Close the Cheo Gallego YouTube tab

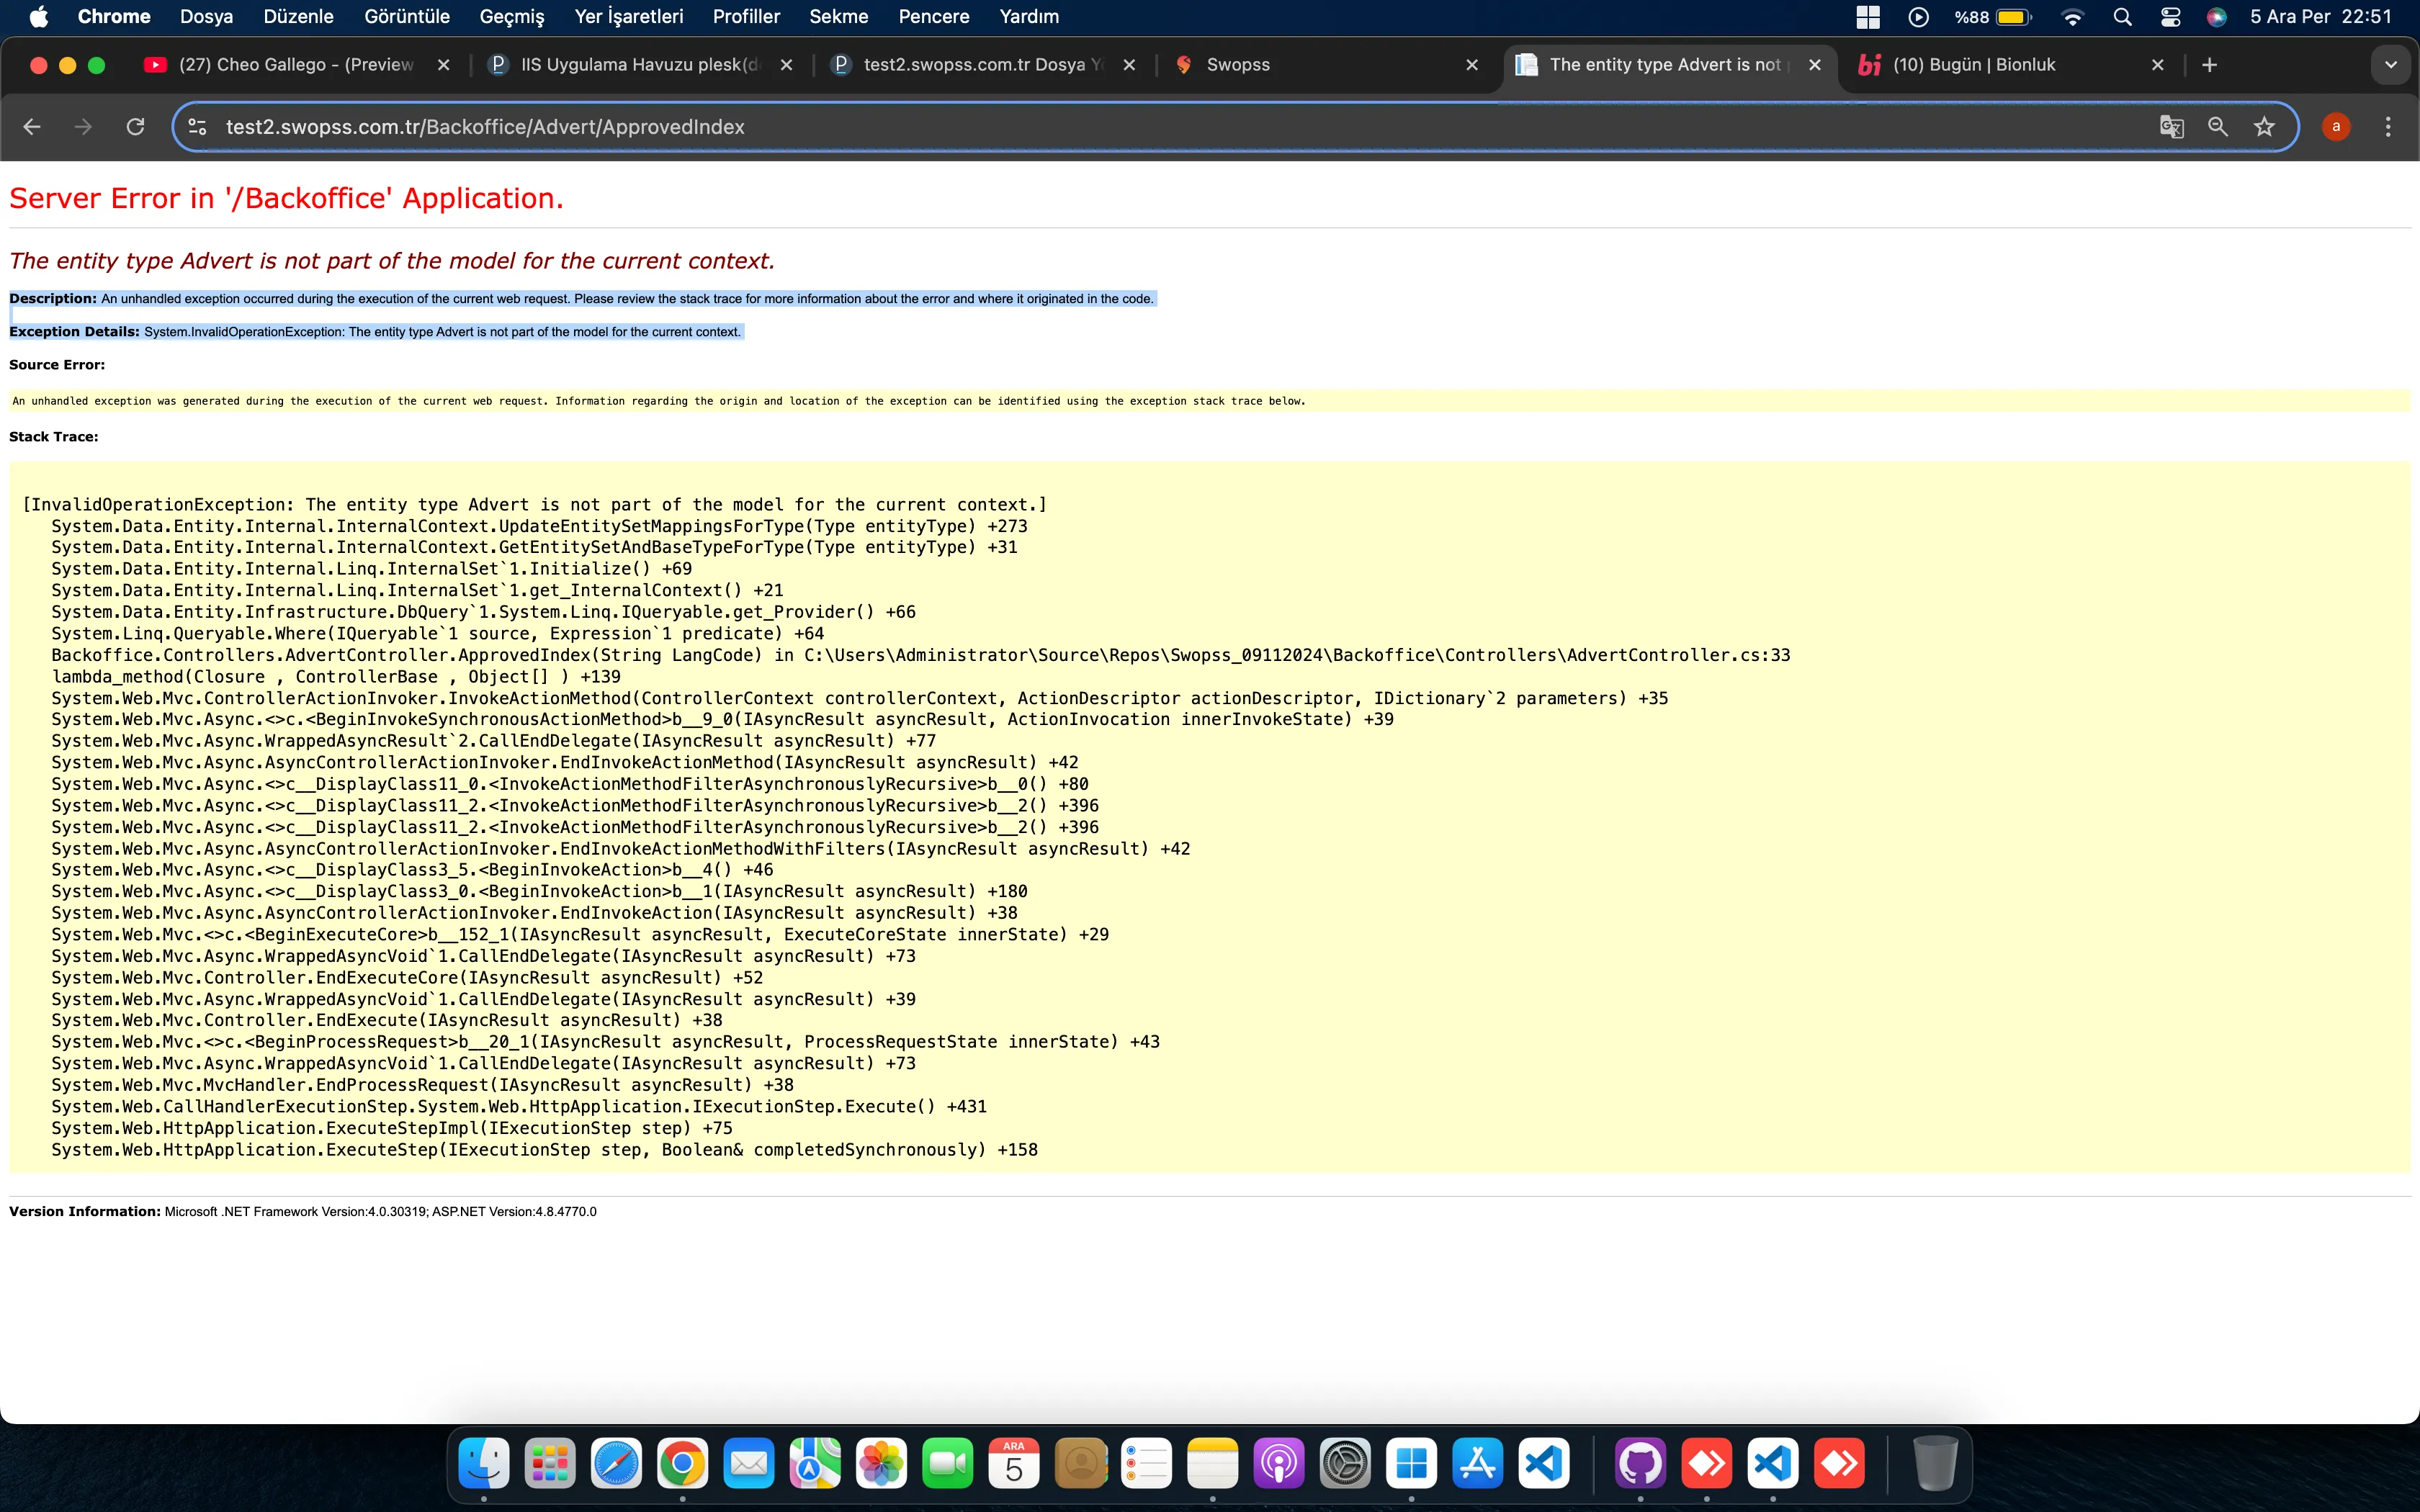(x=444, y=65)
